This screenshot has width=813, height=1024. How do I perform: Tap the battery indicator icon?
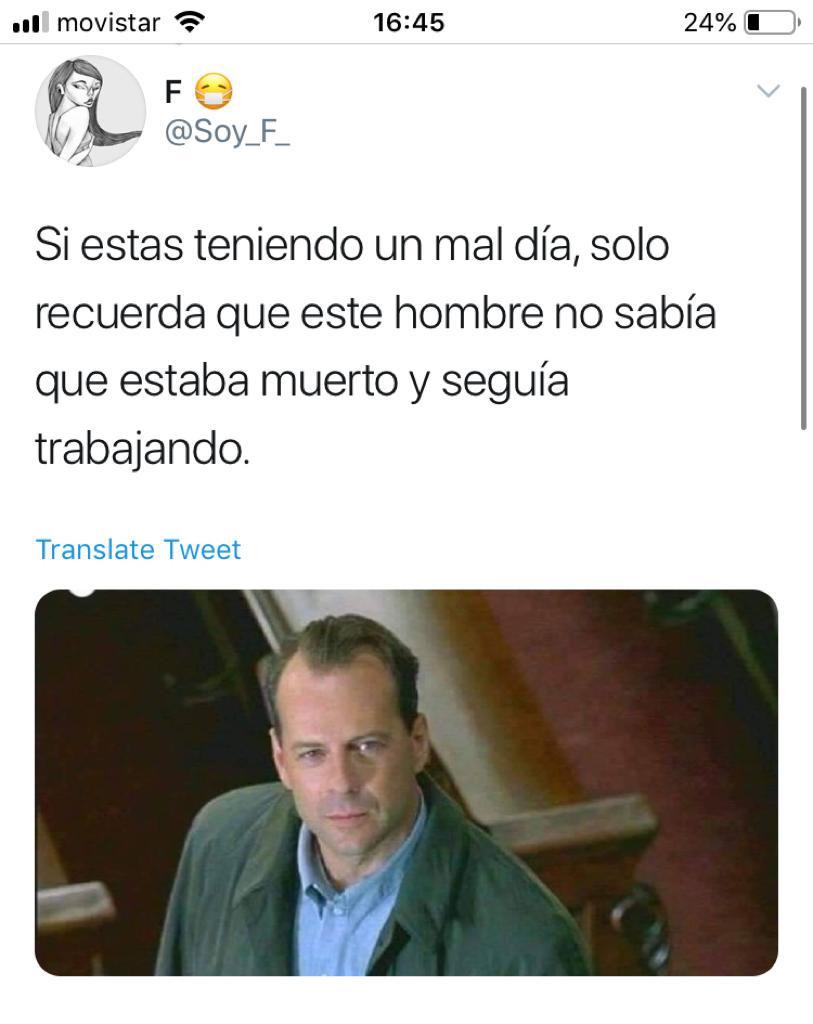(772, 23)
